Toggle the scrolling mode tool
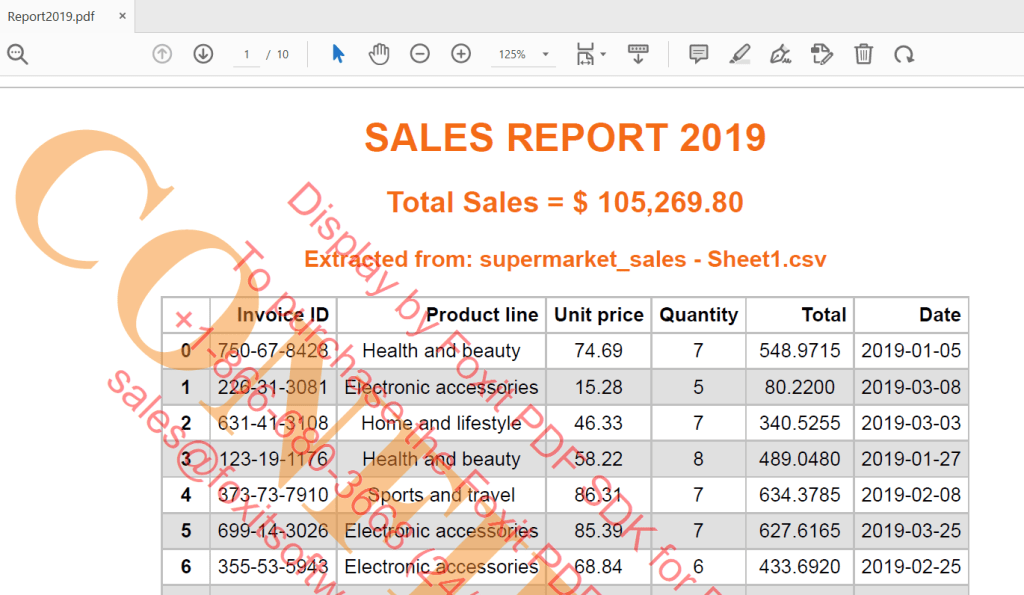This screenshot has width=1024, height=595. (x=638, y=54)
